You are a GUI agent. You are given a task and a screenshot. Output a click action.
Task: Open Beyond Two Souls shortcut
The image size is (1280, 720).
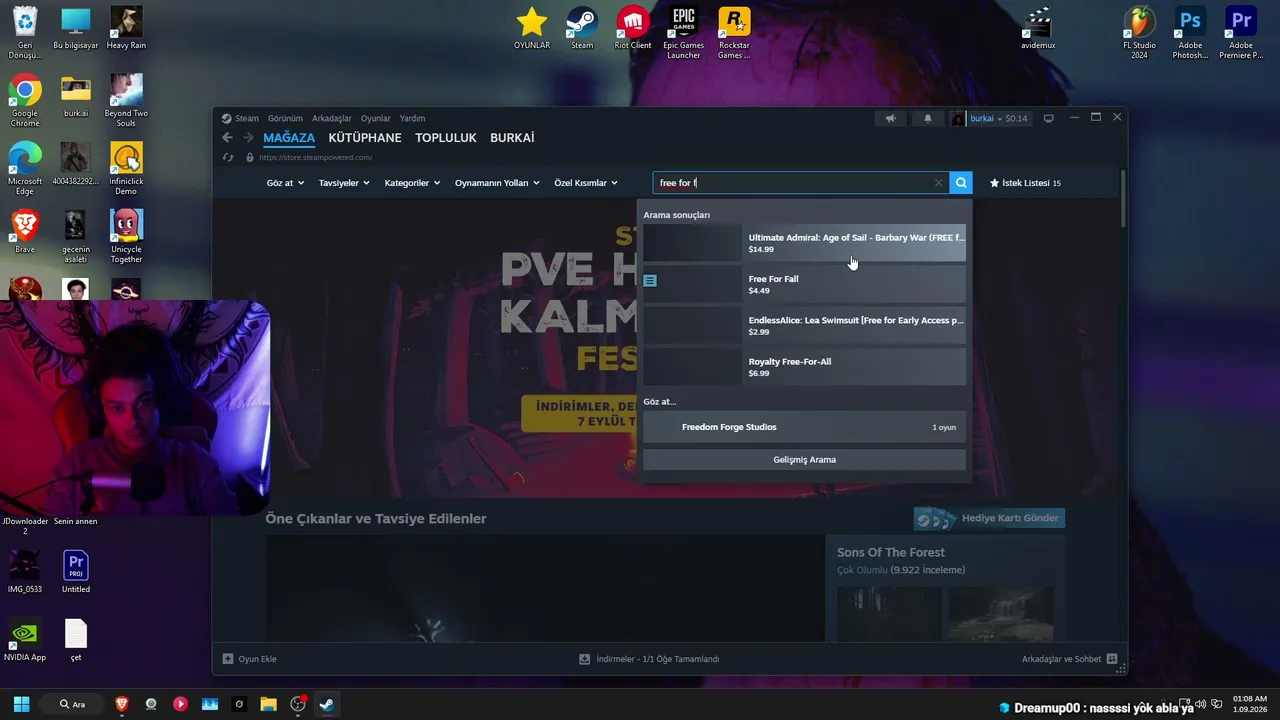(126, 100)
